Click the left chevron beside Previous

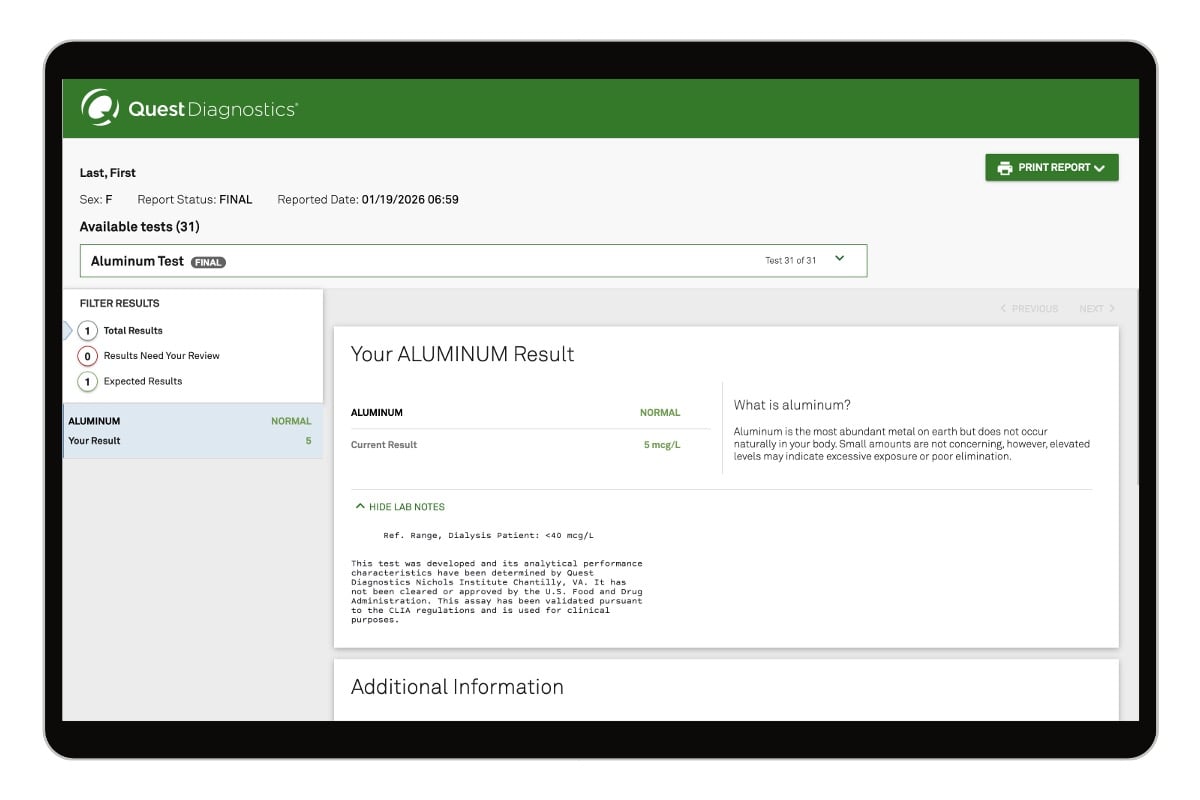[1003, 309]
